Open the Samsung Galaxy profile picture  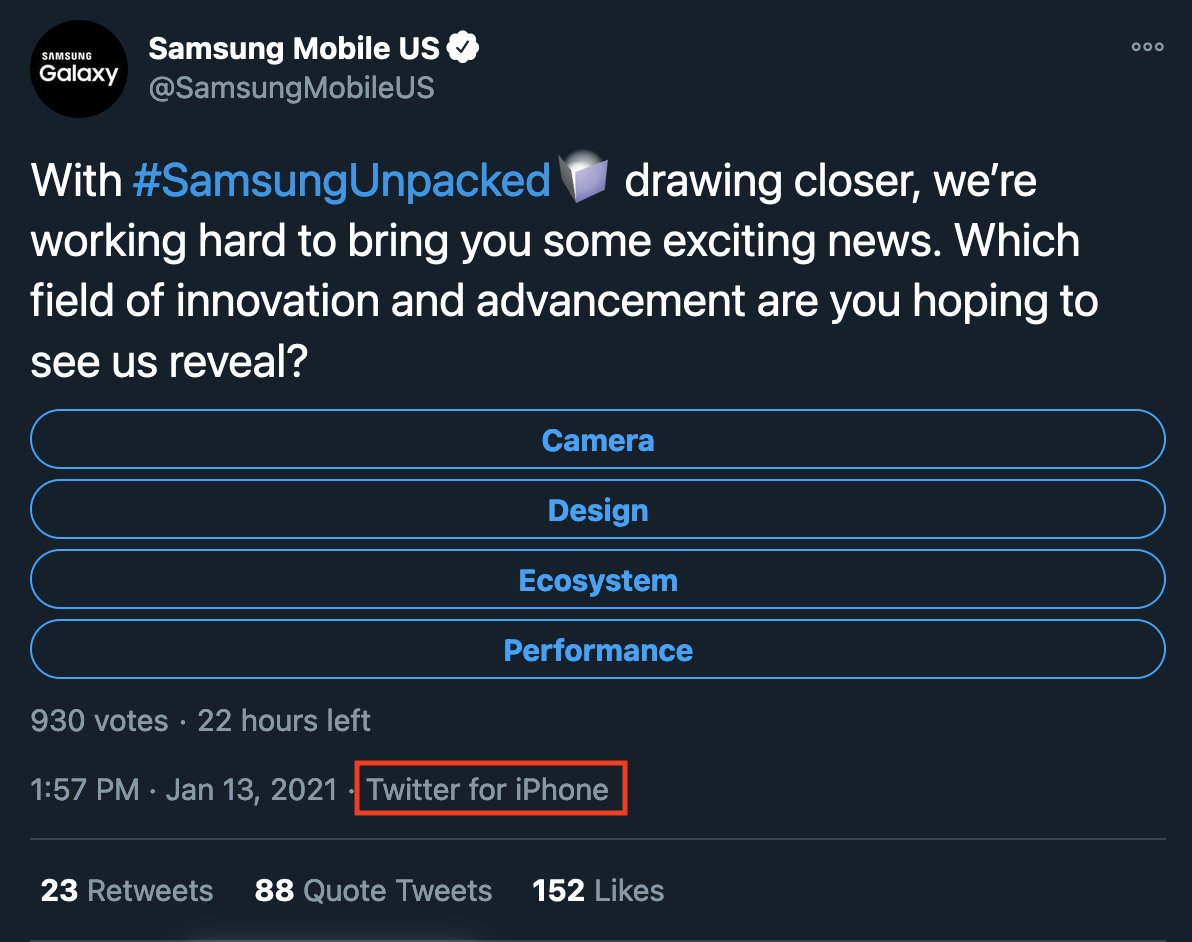(79, 69)
